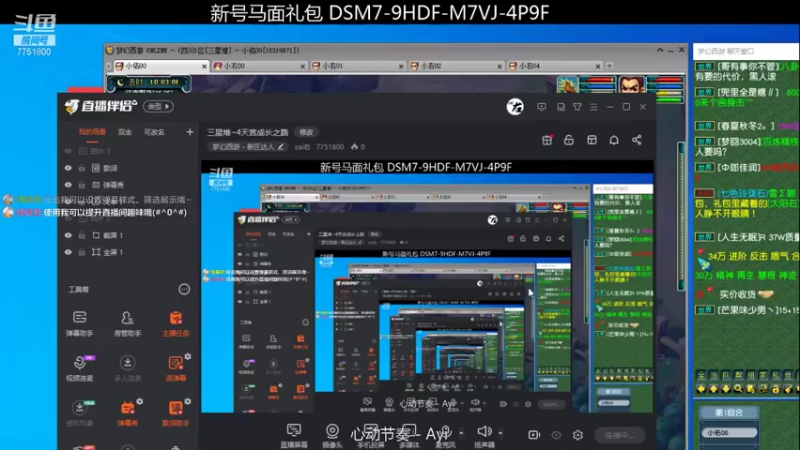Toggle visibility of 弹幕秀 source
This screenshot has height=450, width=800.
[68, 185]
